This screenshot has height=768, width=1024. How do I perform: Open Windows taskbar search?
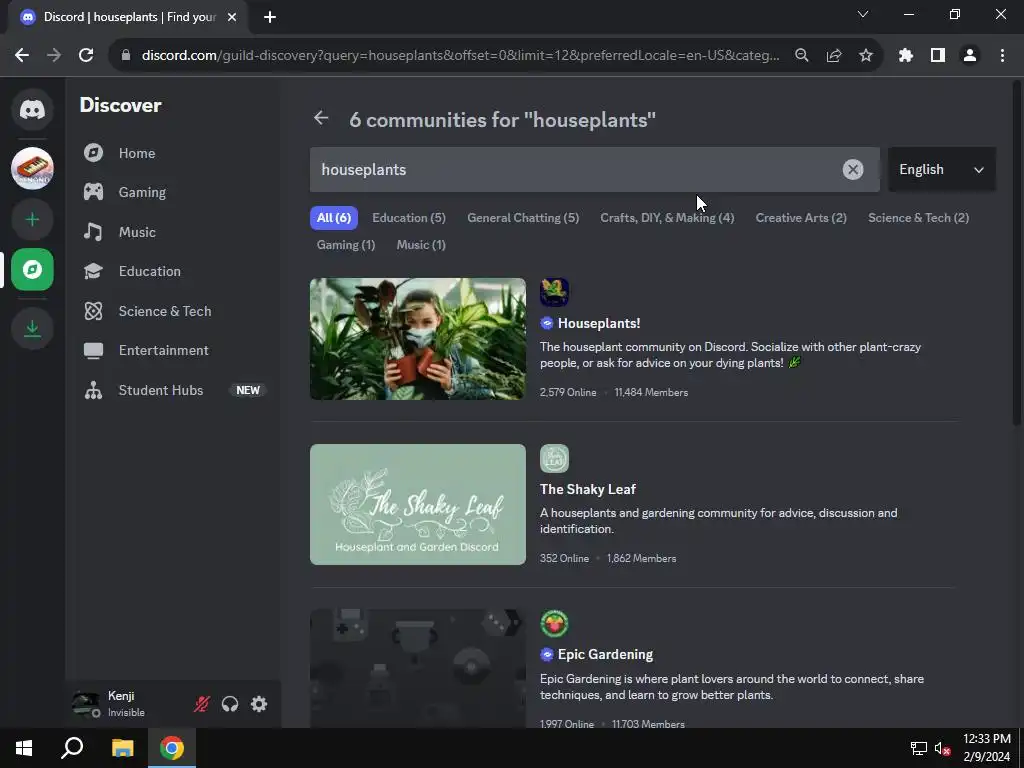pyautogui.click(x=72, y=748)
